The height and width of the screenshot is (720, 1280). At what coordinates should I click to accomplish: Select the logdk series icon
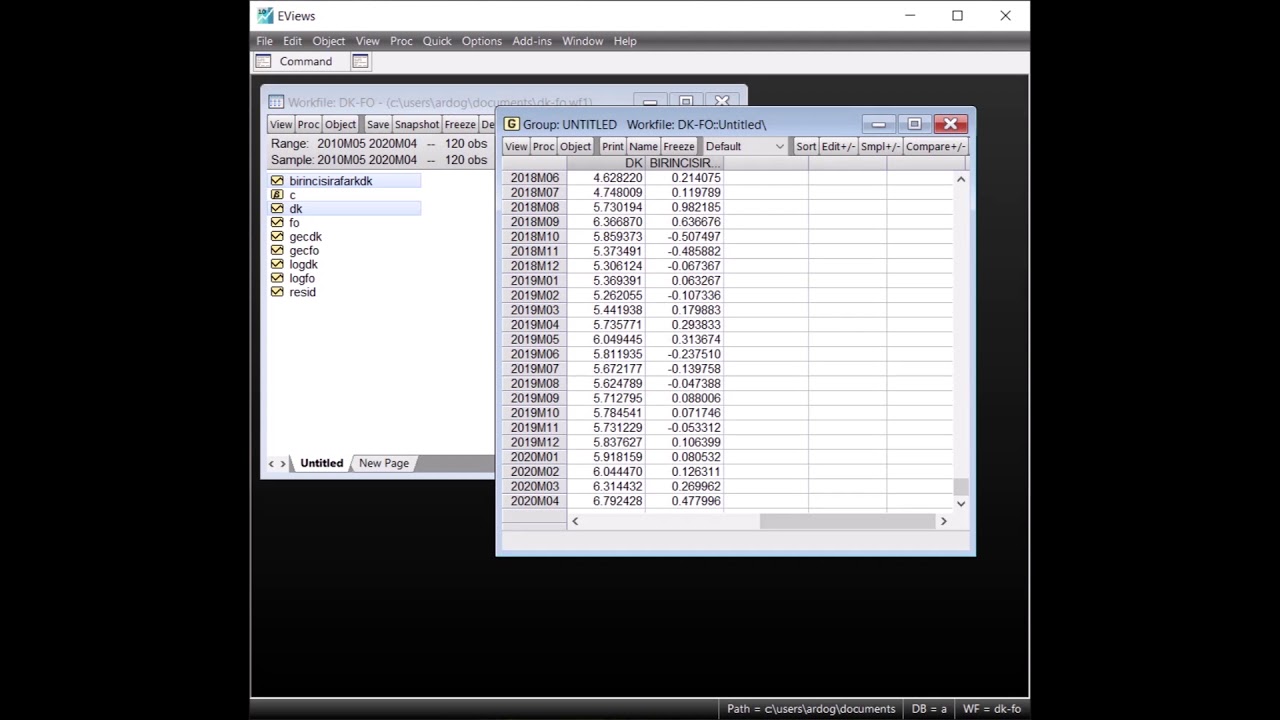[x=277, y=265]
